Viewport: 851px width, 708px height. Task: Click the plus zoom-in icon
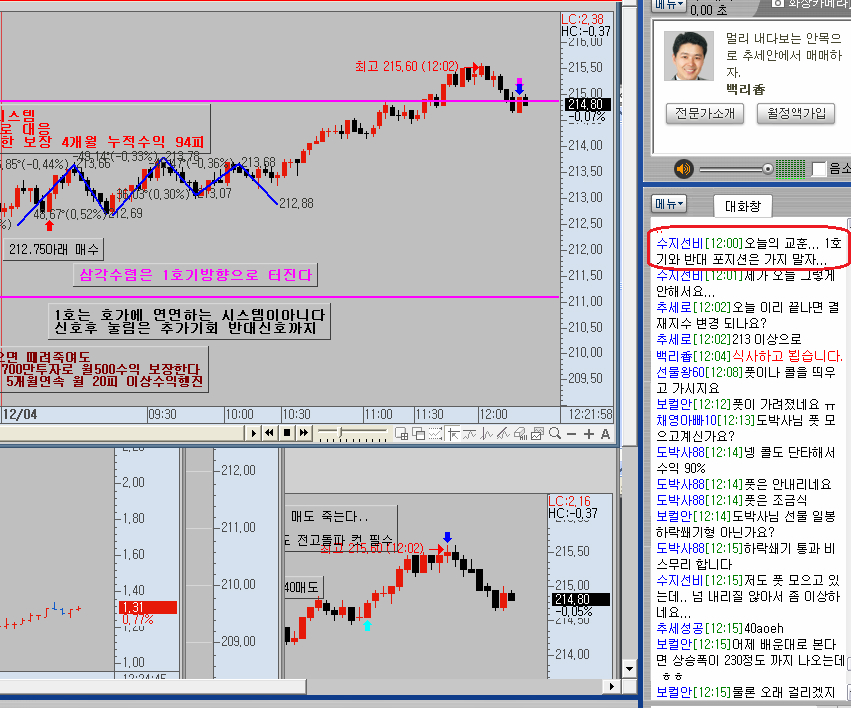[587, 433]
